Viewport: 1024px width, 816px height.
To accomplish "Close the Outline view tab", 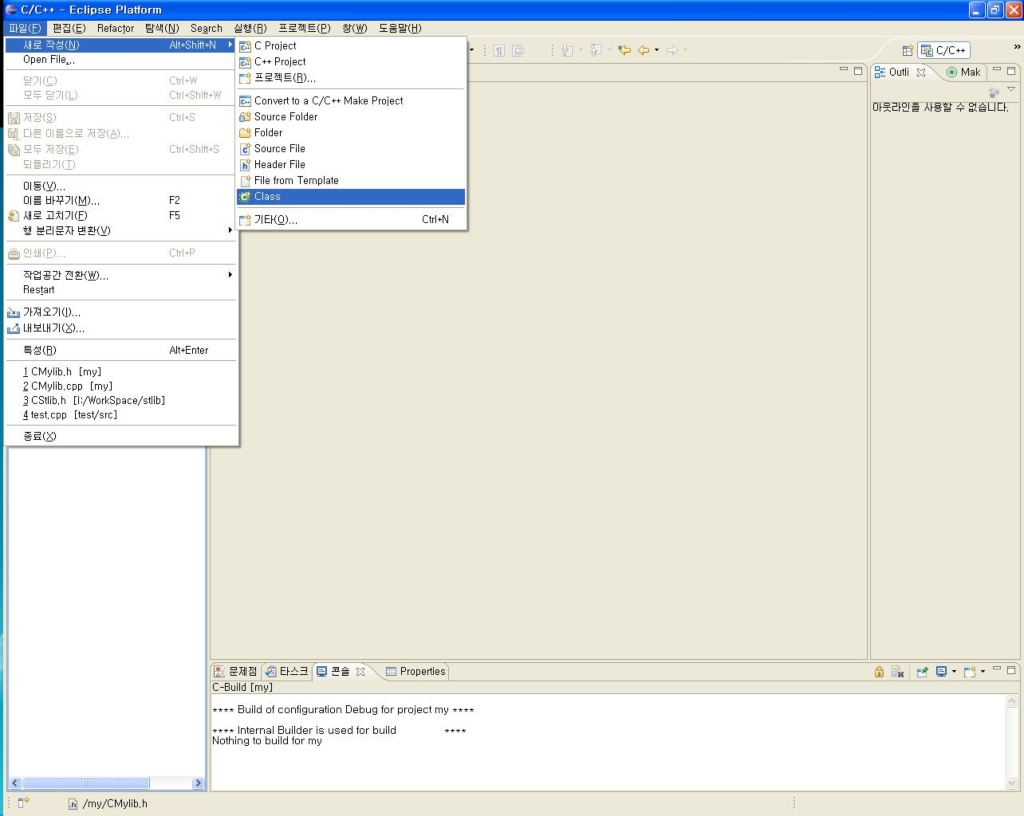I will pyautogui.click(x=921, y=72).
